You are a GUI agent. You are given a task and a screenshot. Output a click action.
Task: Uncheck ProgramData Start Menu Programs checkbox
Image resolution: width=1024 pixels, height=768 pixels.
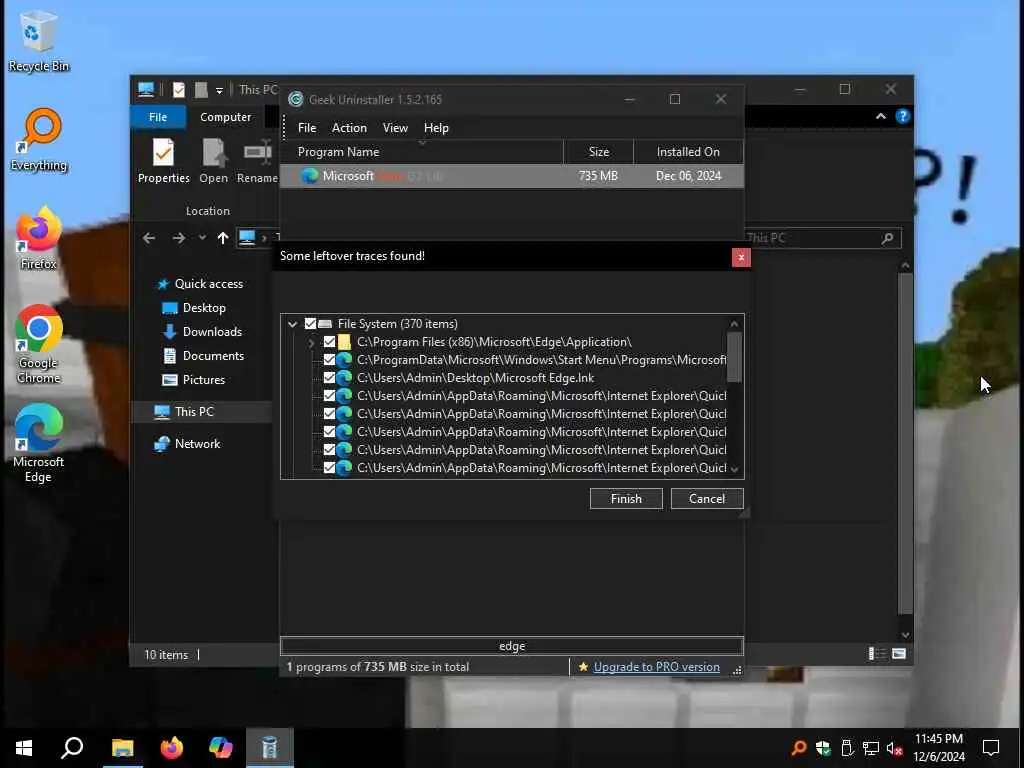pyautogui.click(x=329, y=360)
